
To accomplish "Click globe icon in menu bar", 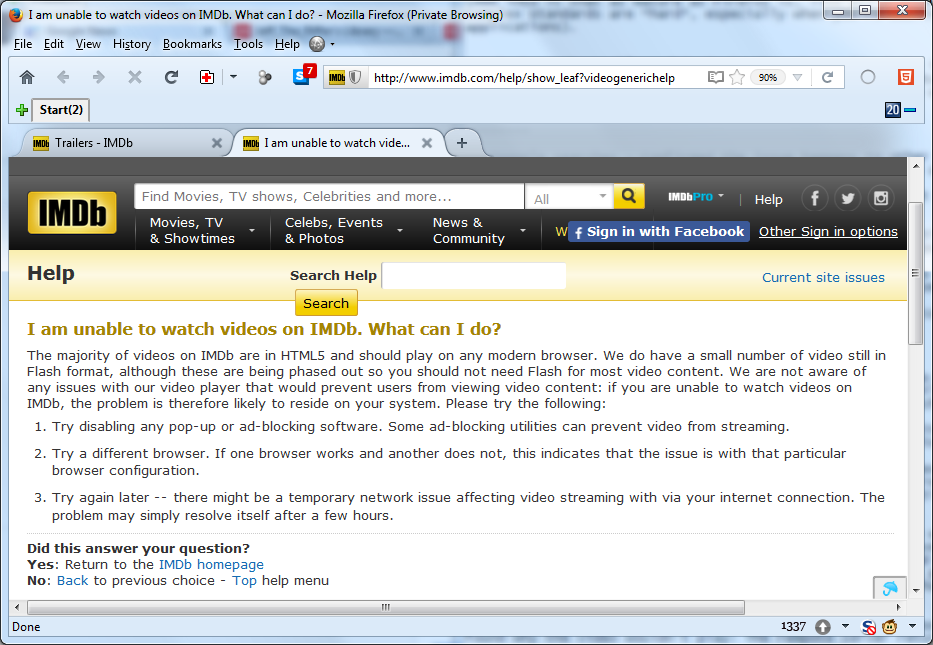I will [317, 44].
